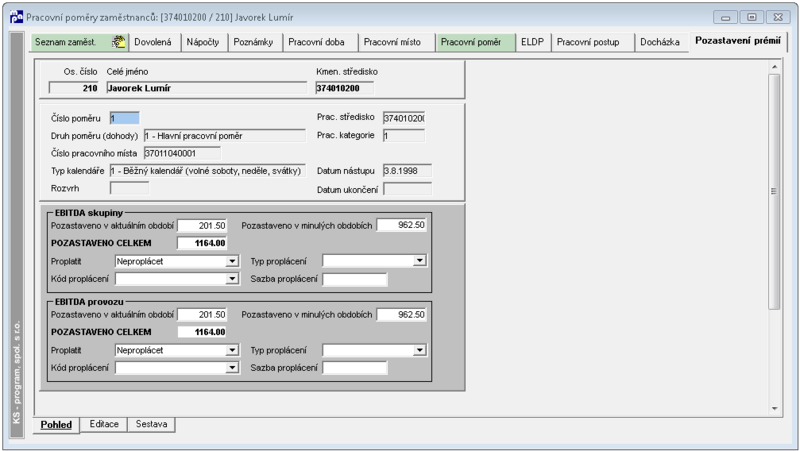
Task: Open the Sestava bottom tab
Action: pos(152,424)
